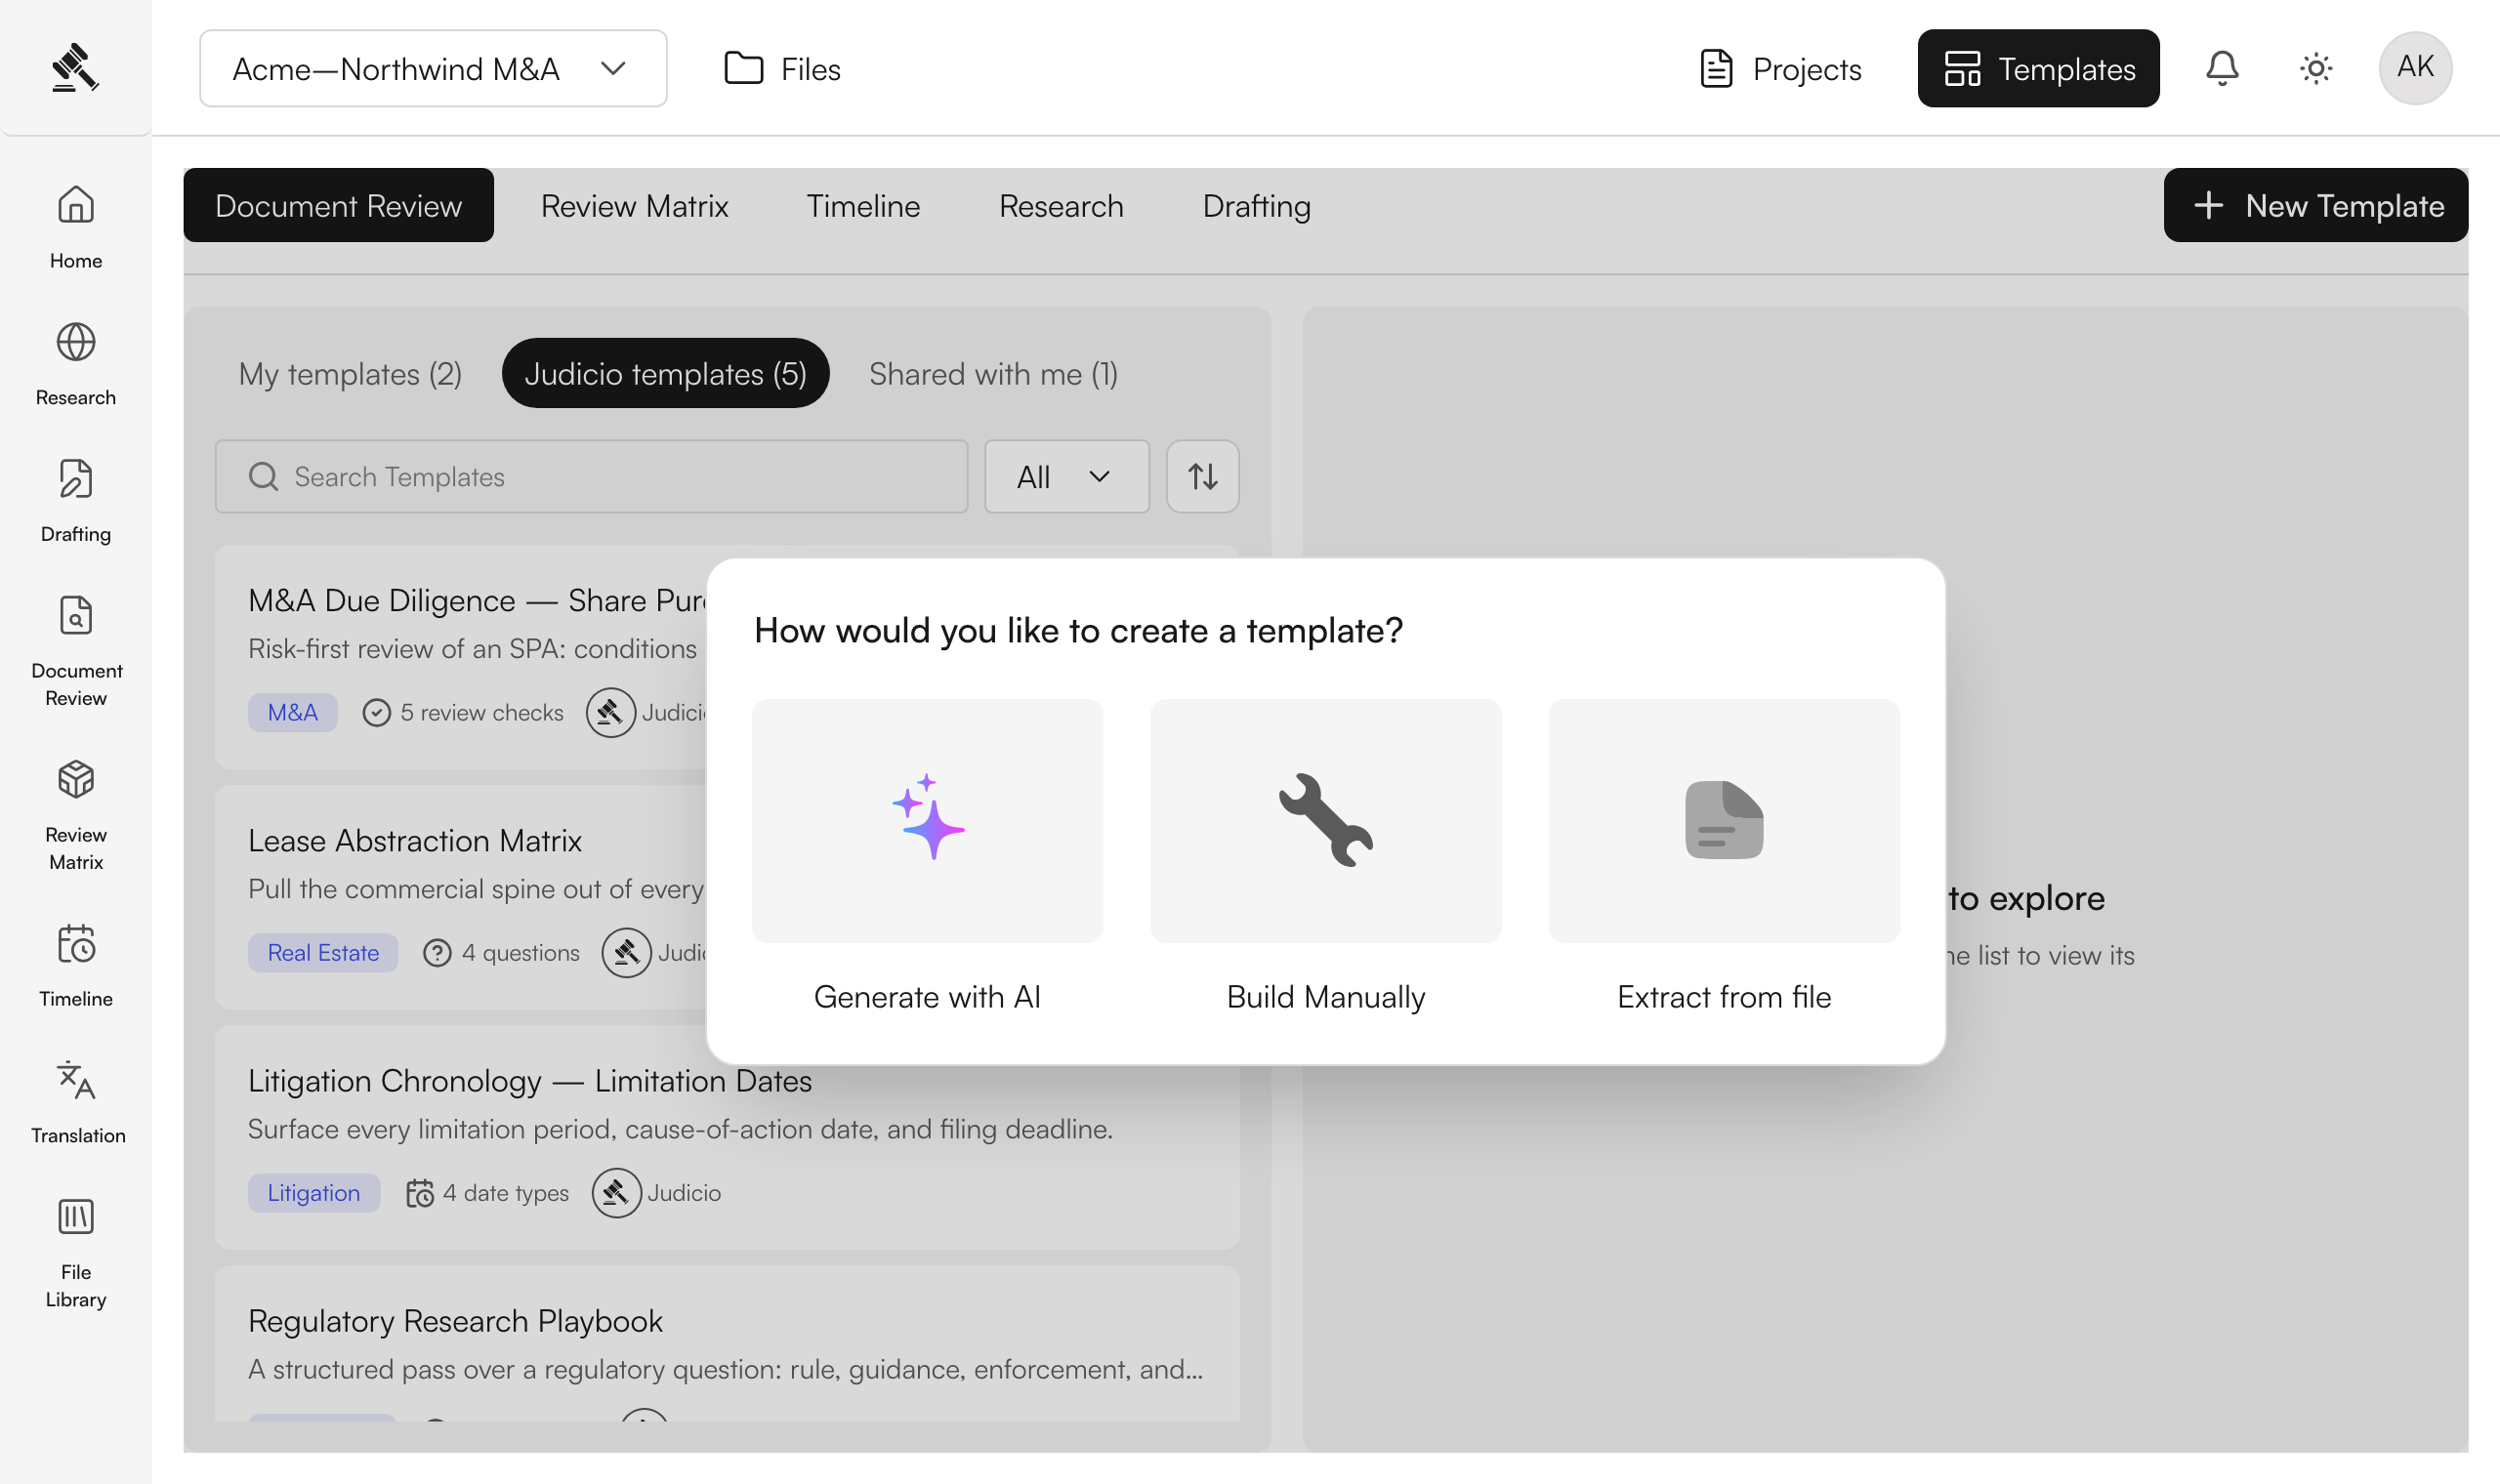The height and width of the screenshot is (1484, 2500).
Task: Open AK user avatar menu
Action: coord(2415,68)
